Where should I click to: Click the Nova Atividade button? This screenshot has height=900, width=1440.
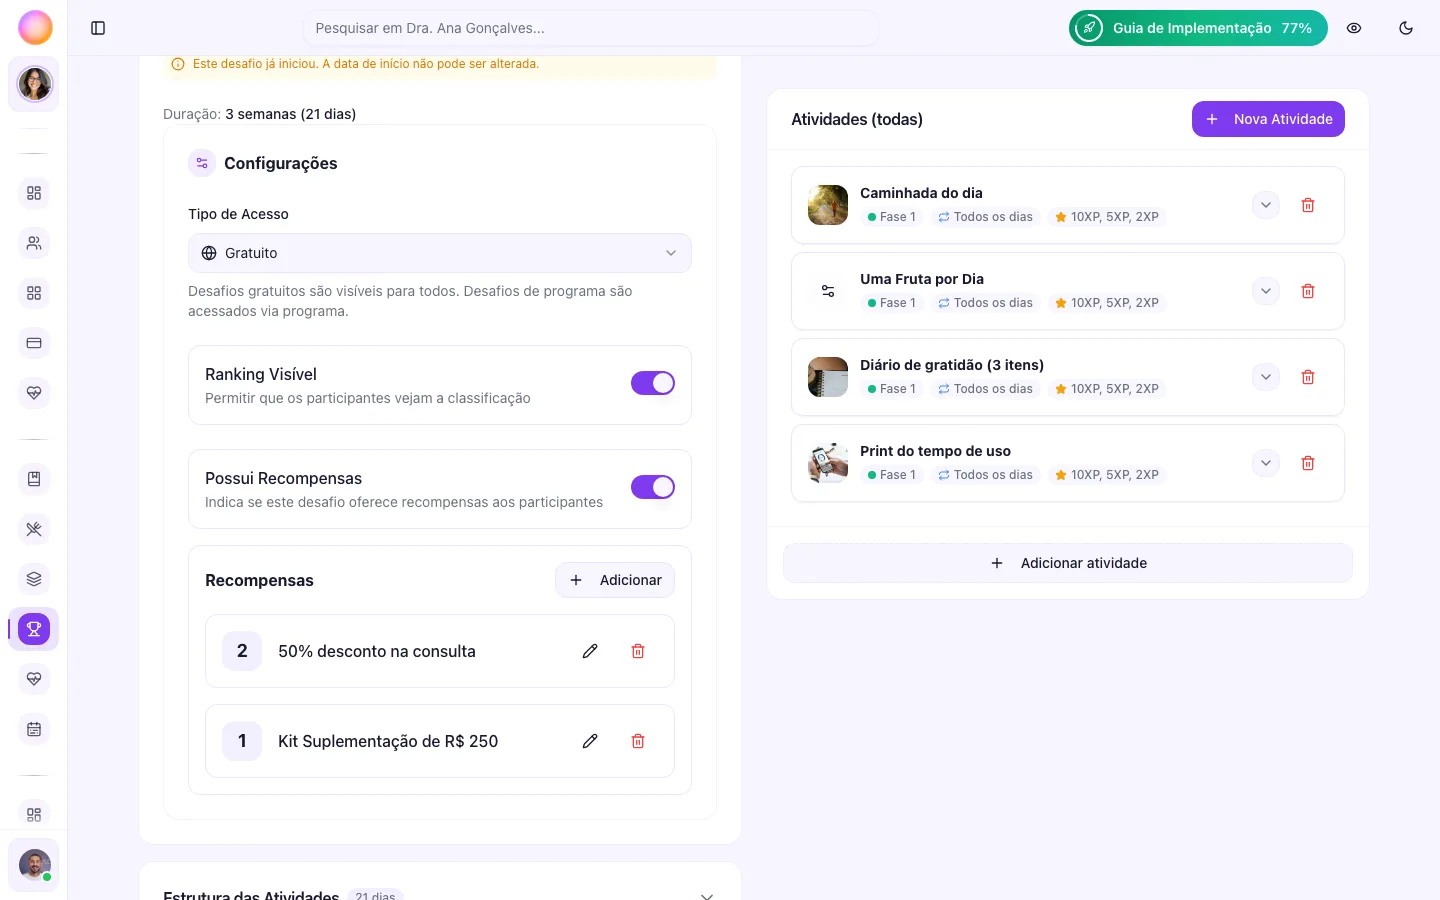1268,119
